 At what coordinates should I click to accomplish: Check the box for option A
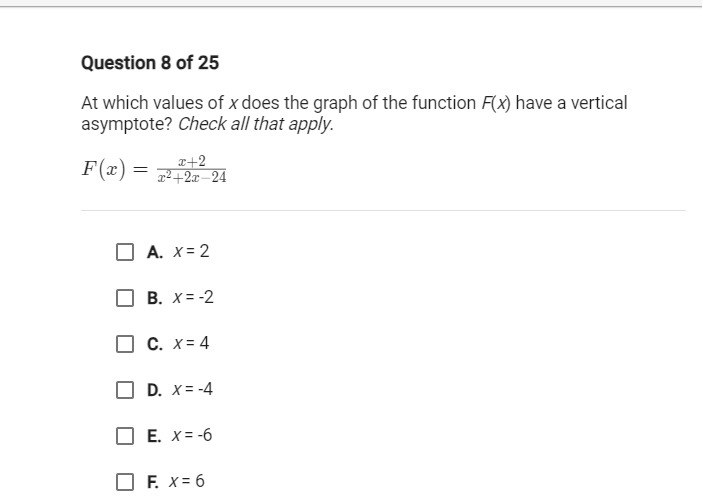[124, 252]
